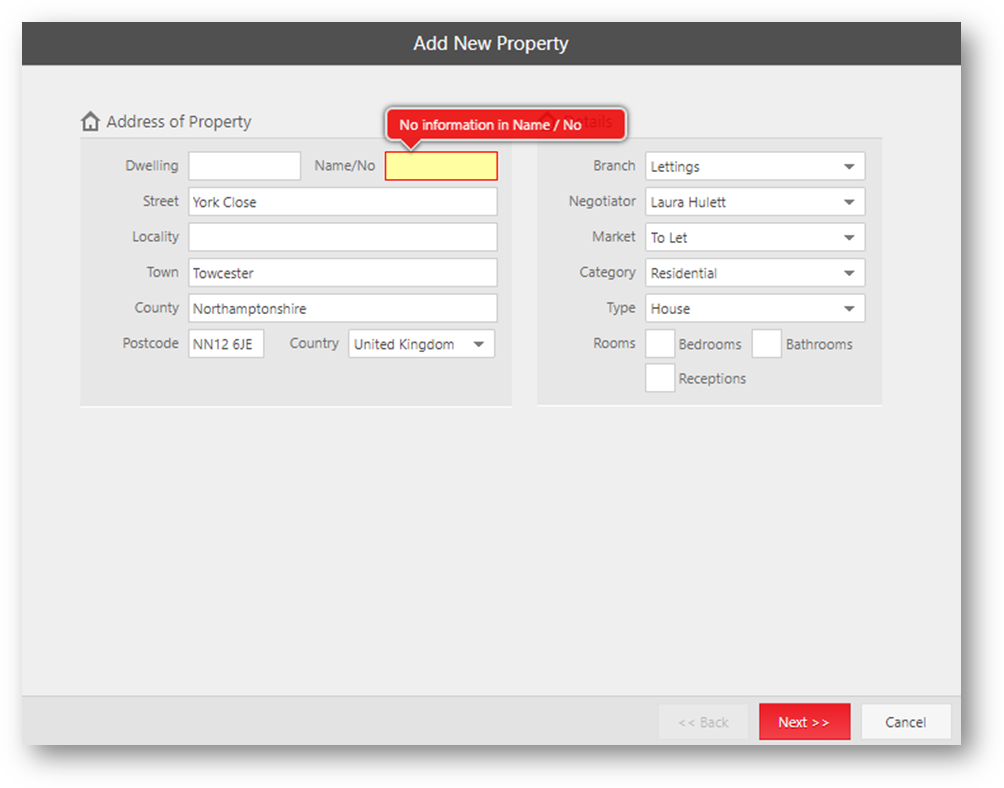This screenshot has height=788, width=1004.
Task: Open the Market dropdown showing To Let
Action: point(755,237)
